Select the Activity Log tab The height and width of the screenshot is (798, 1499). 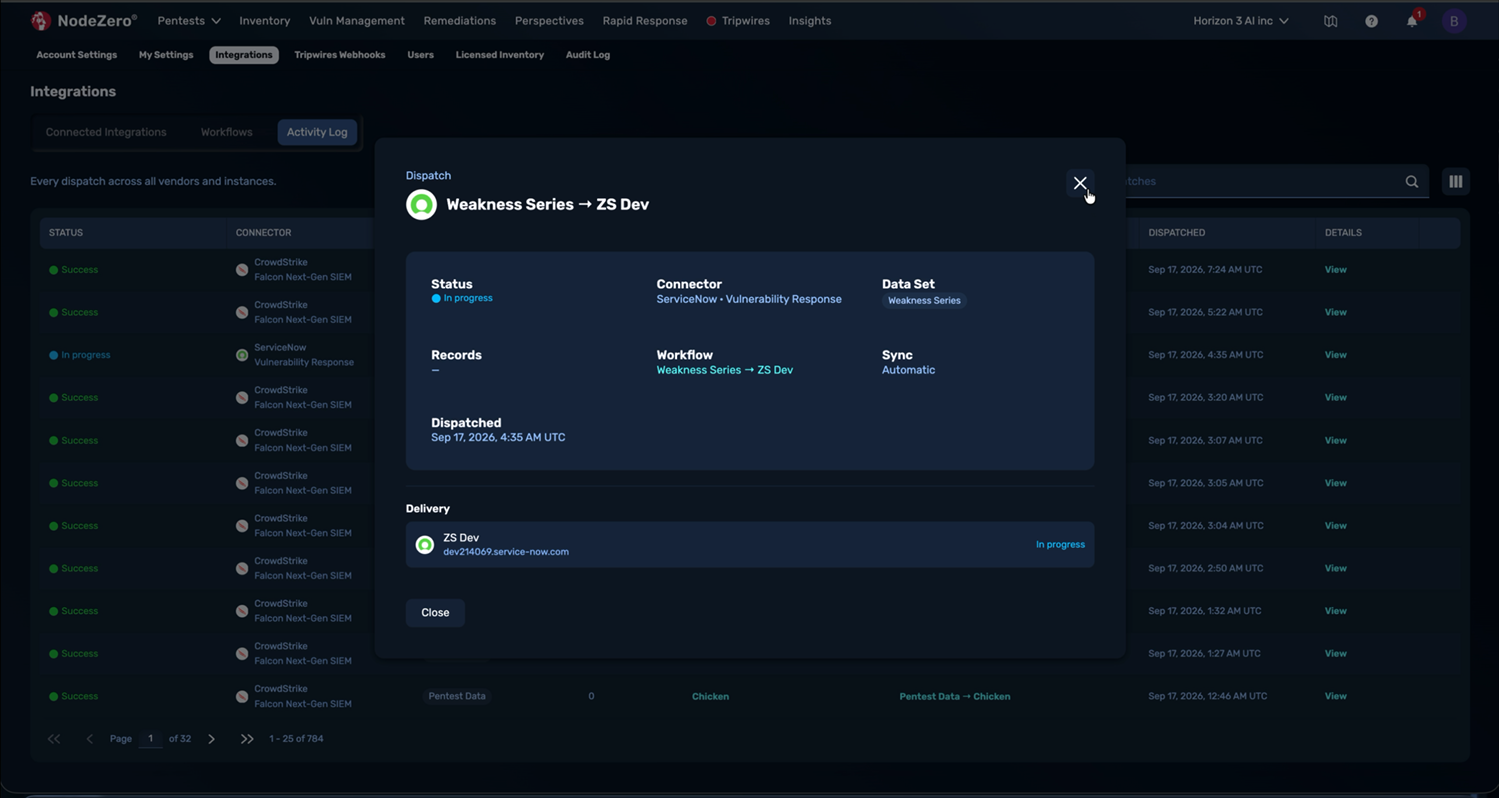[317, 132]
